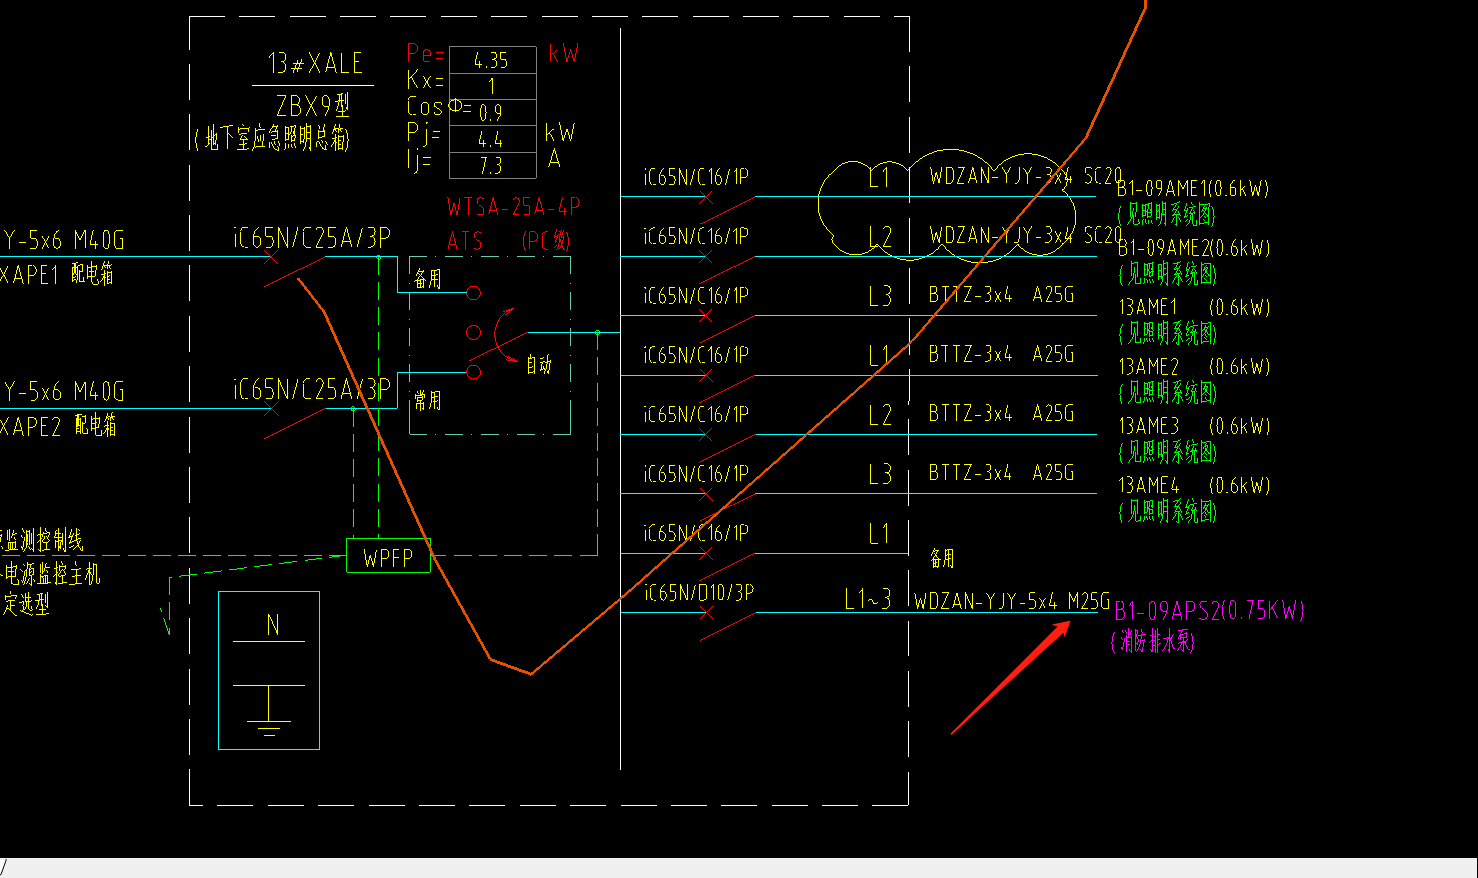Click the 自动 label inside ATS box
Viewport: 1478px width, 878px height.
click(x=539, y=365)
